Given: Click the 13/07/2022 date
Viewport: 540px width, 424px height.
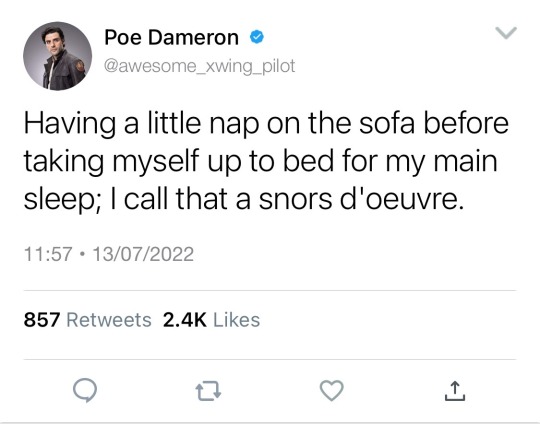Looking at the screenshot, I should [143, 254].
